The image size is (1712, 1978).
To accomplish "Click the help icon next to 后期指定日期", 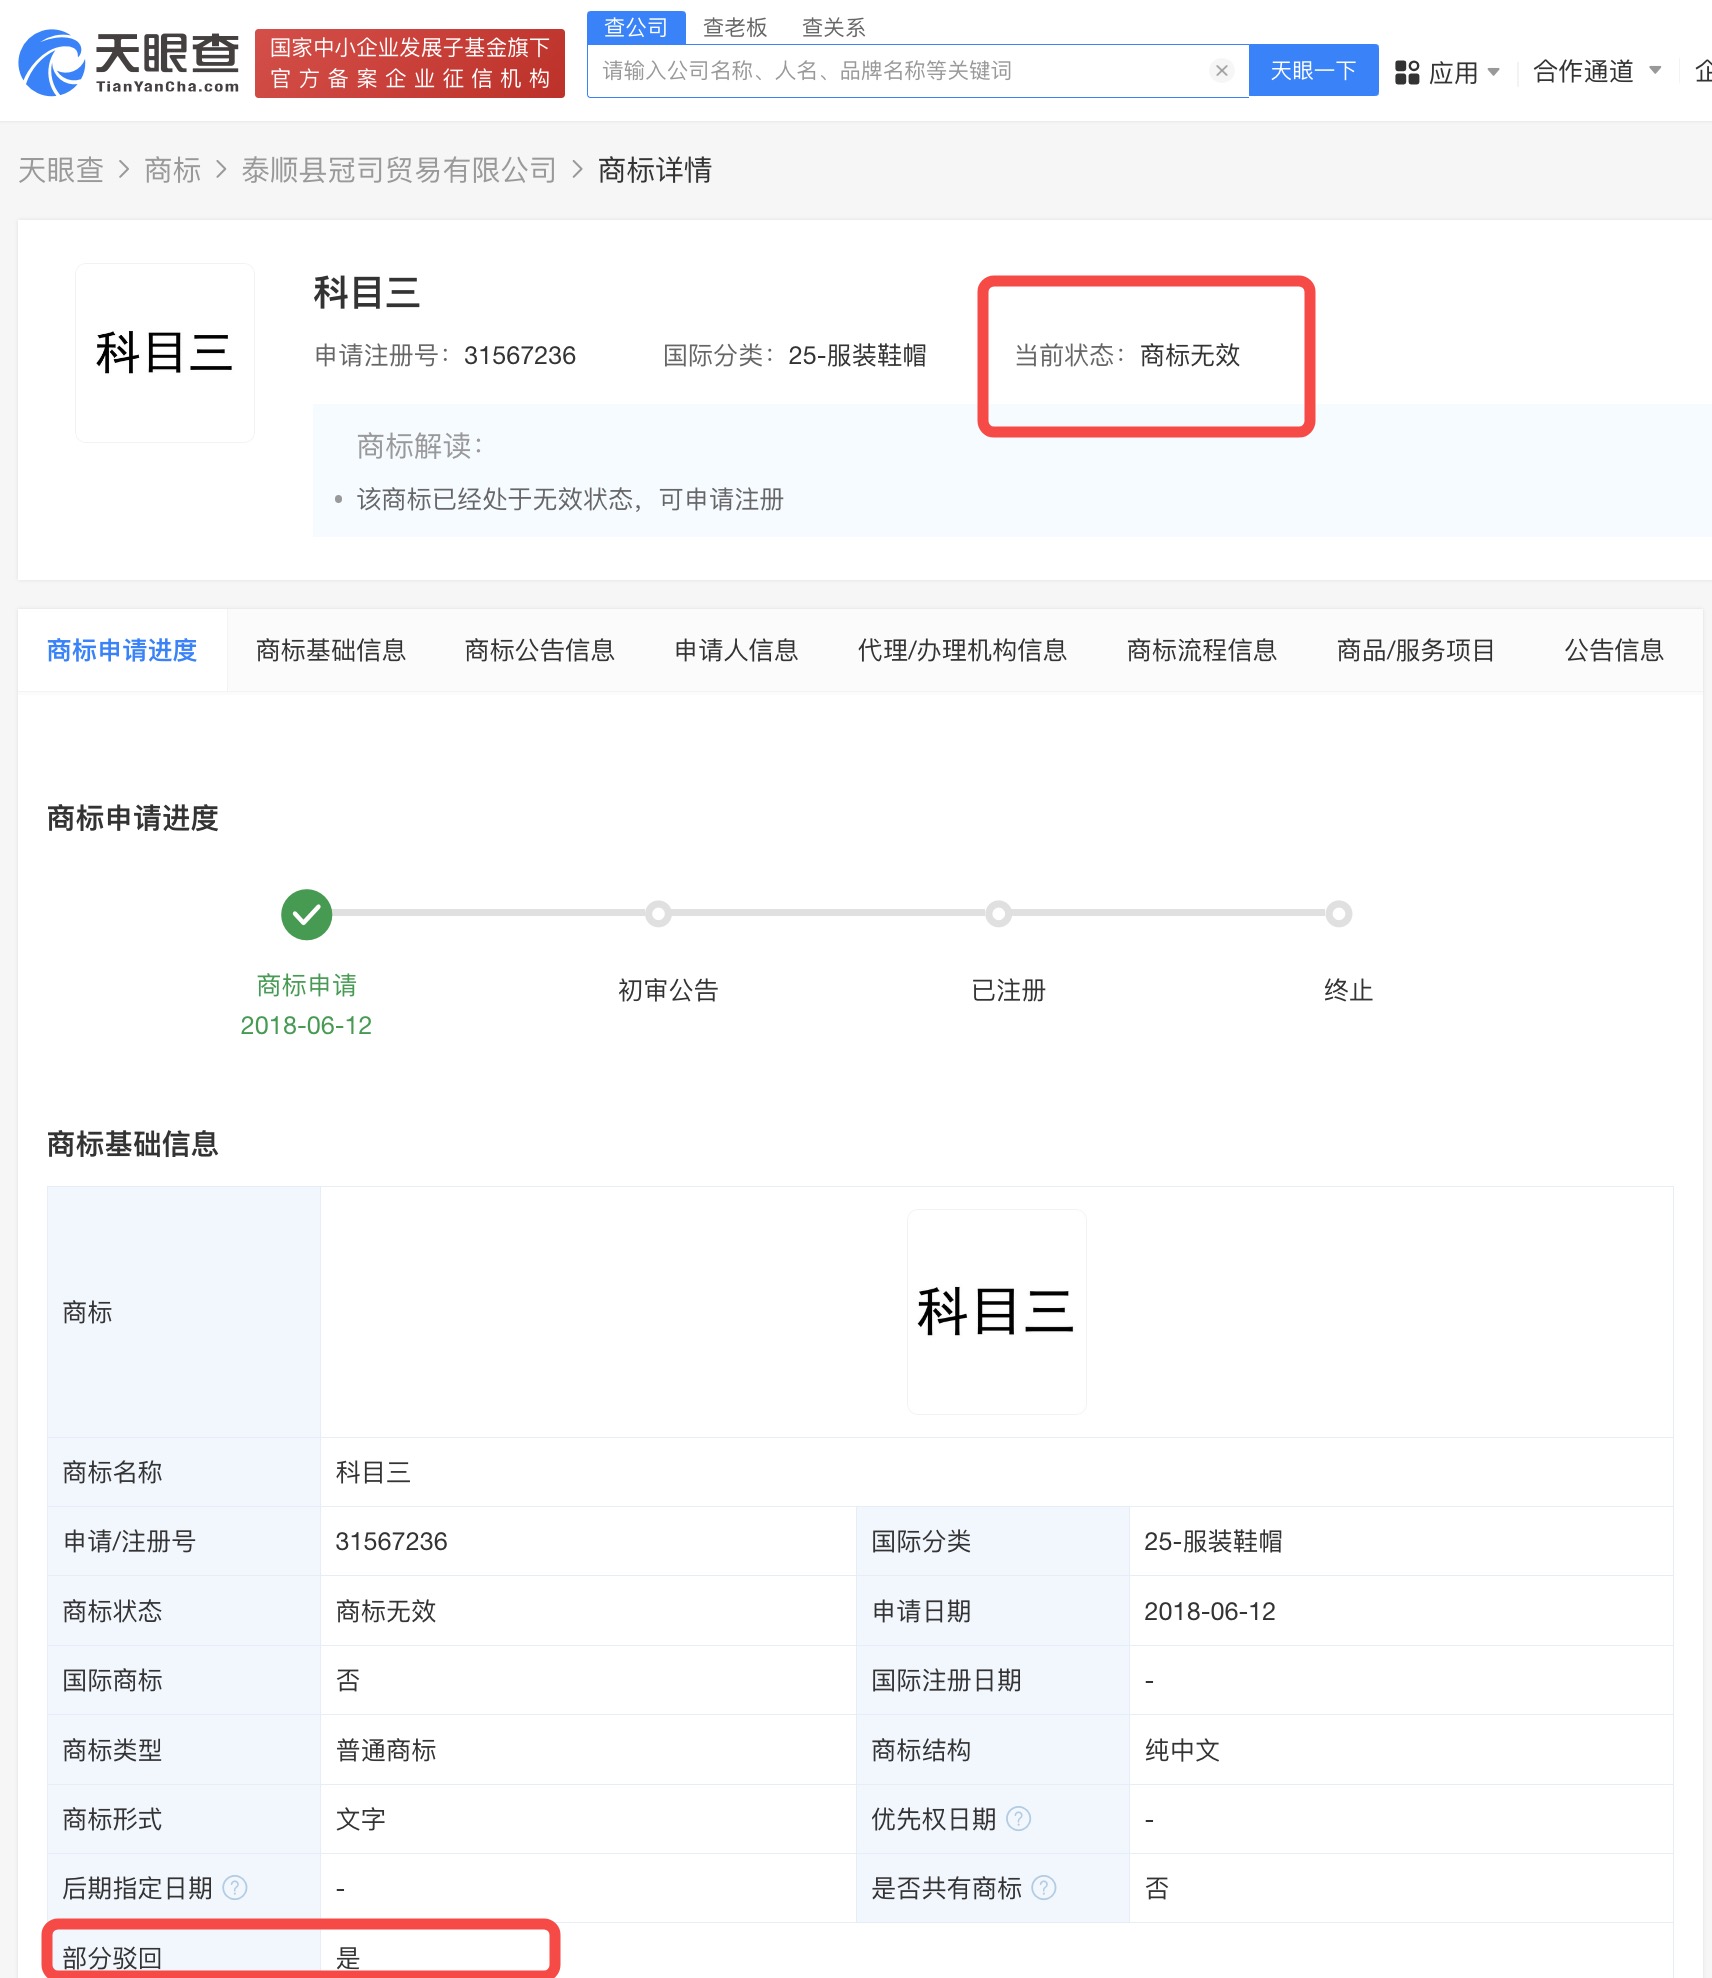I will [x=235, y=1888].
